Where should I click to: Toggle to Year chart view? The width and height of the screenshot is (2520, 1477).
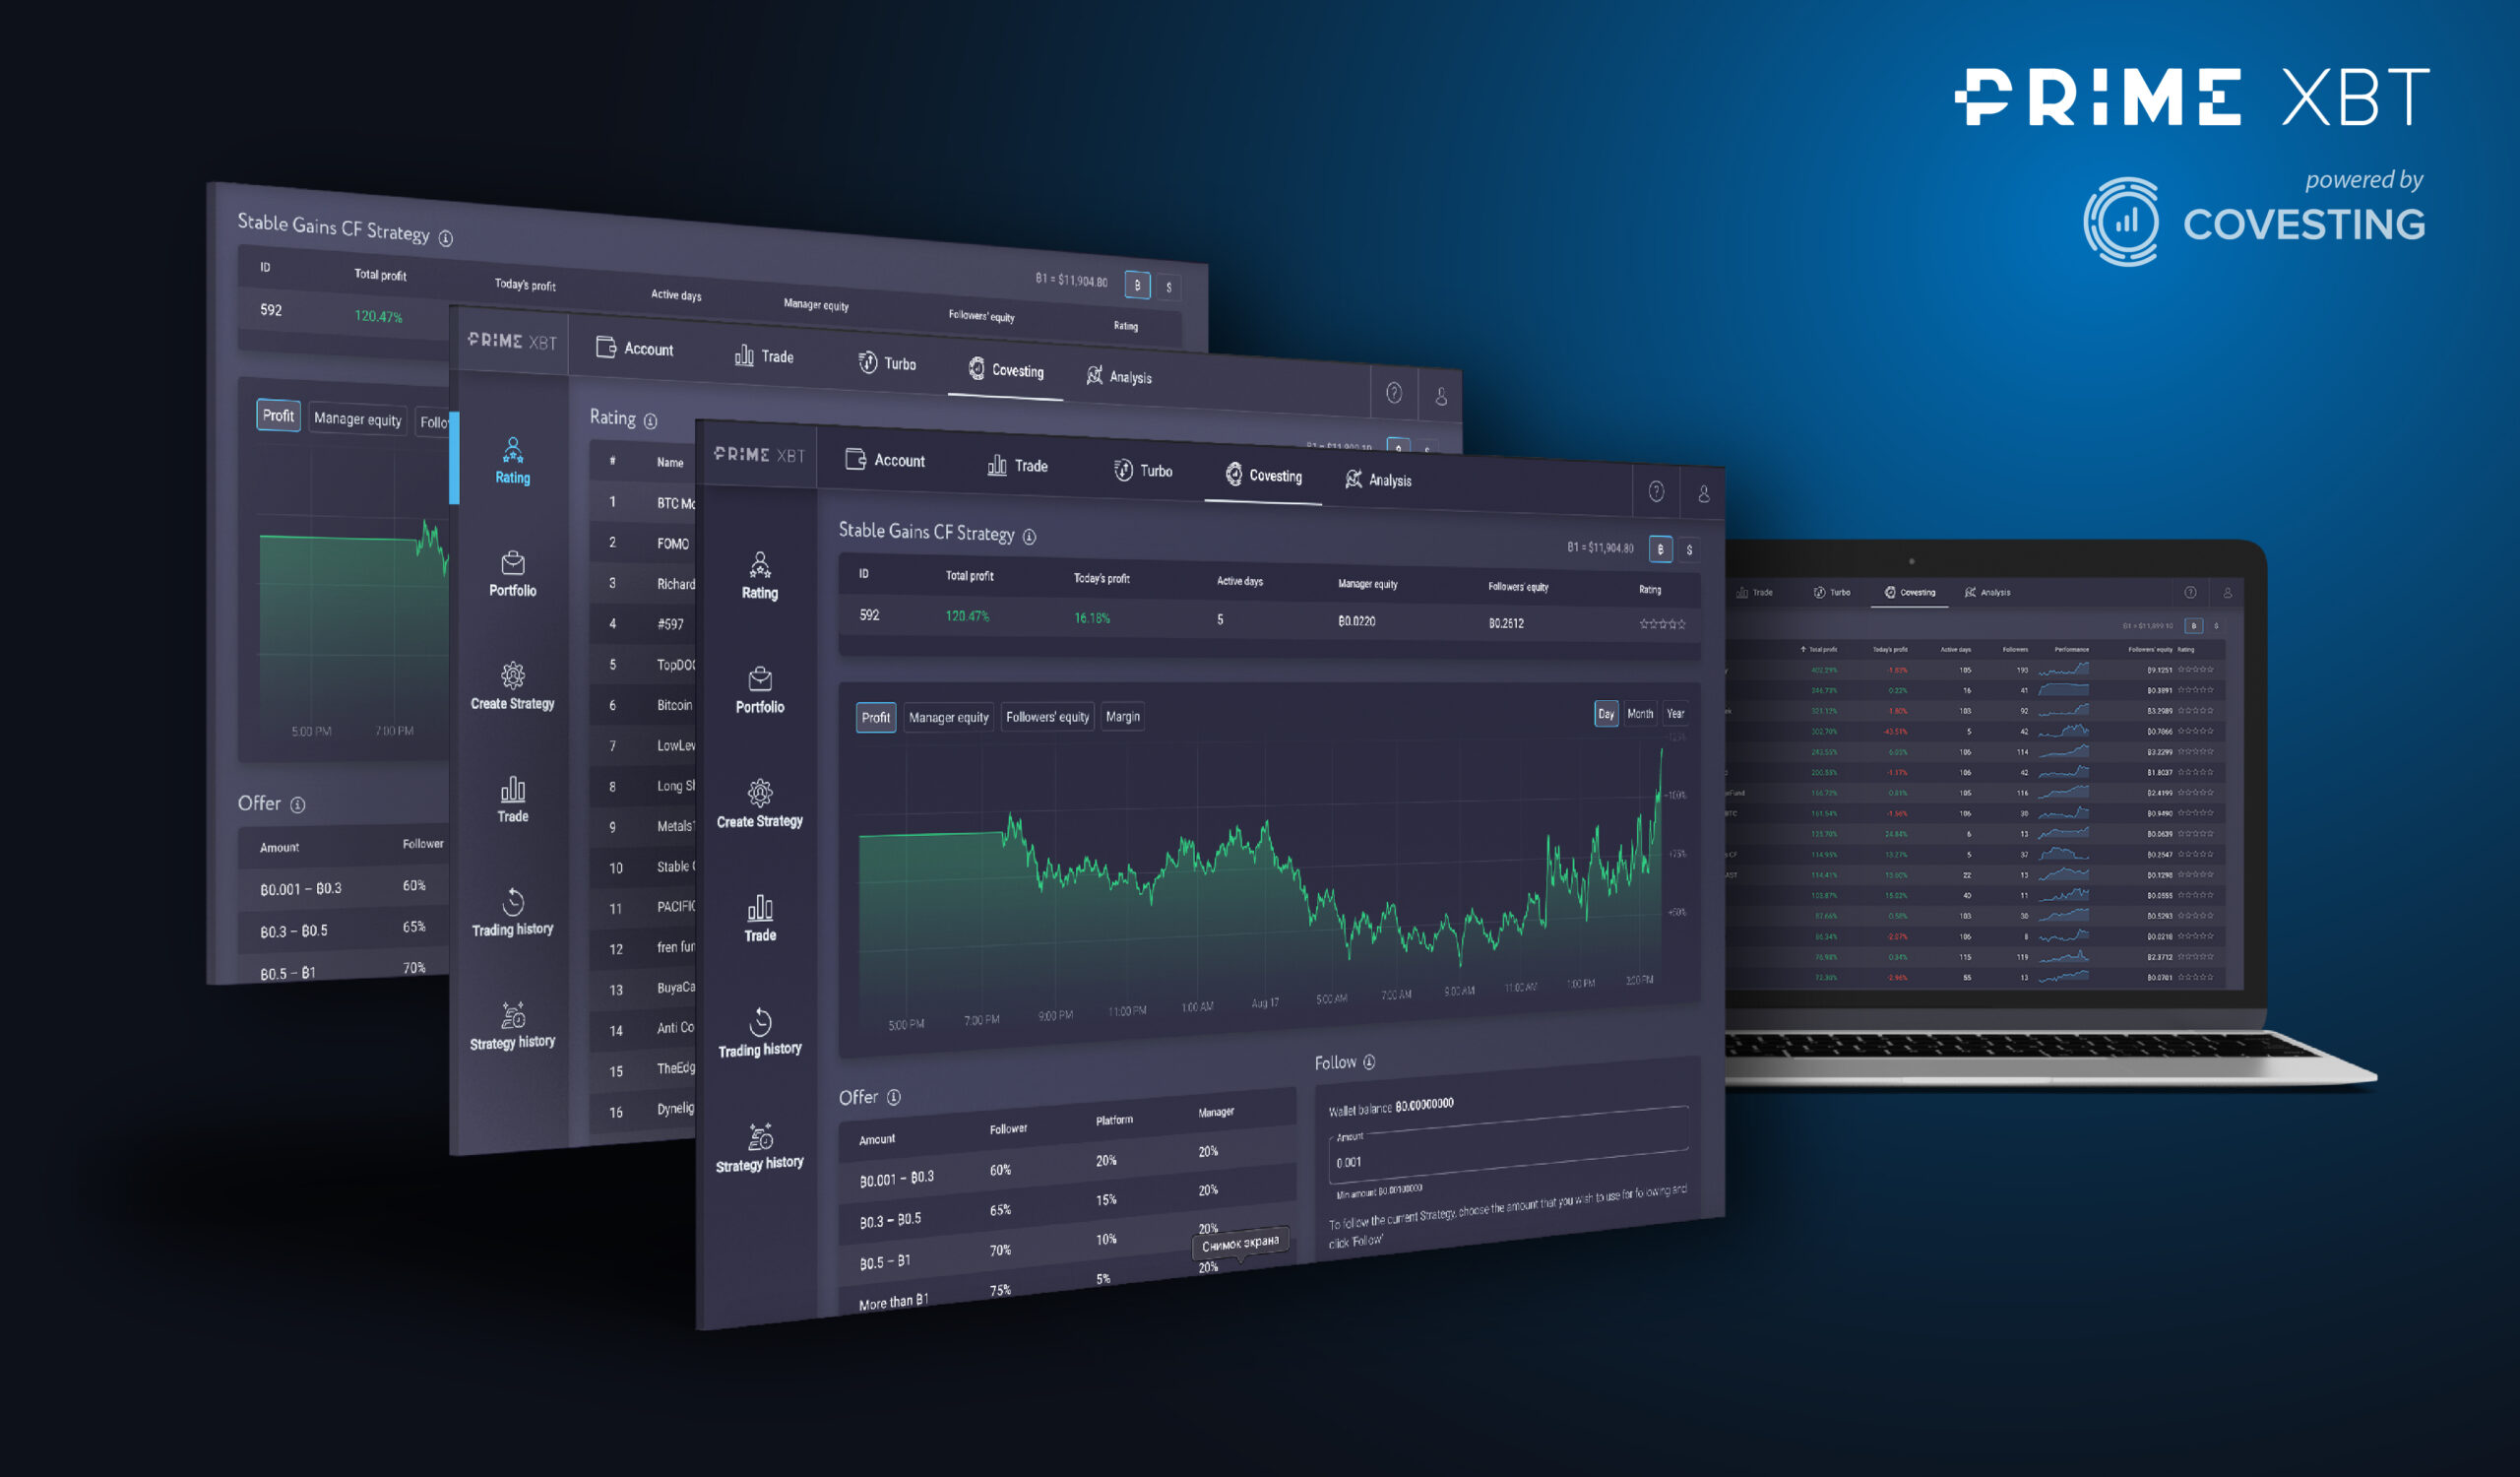pyautogui.click(x=1678, y=718)
